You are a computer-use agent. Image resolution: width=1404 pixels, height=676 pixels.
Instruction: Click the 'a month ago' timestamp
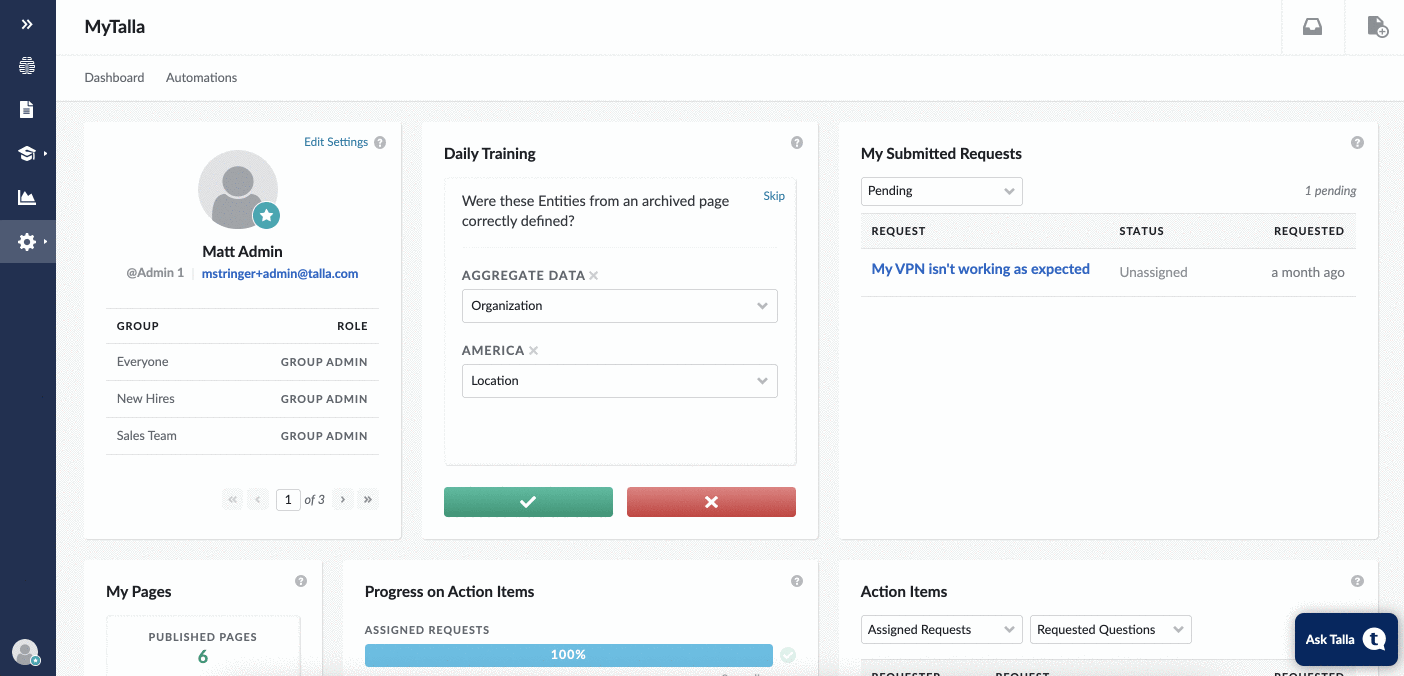click(x=1308, y=272)
